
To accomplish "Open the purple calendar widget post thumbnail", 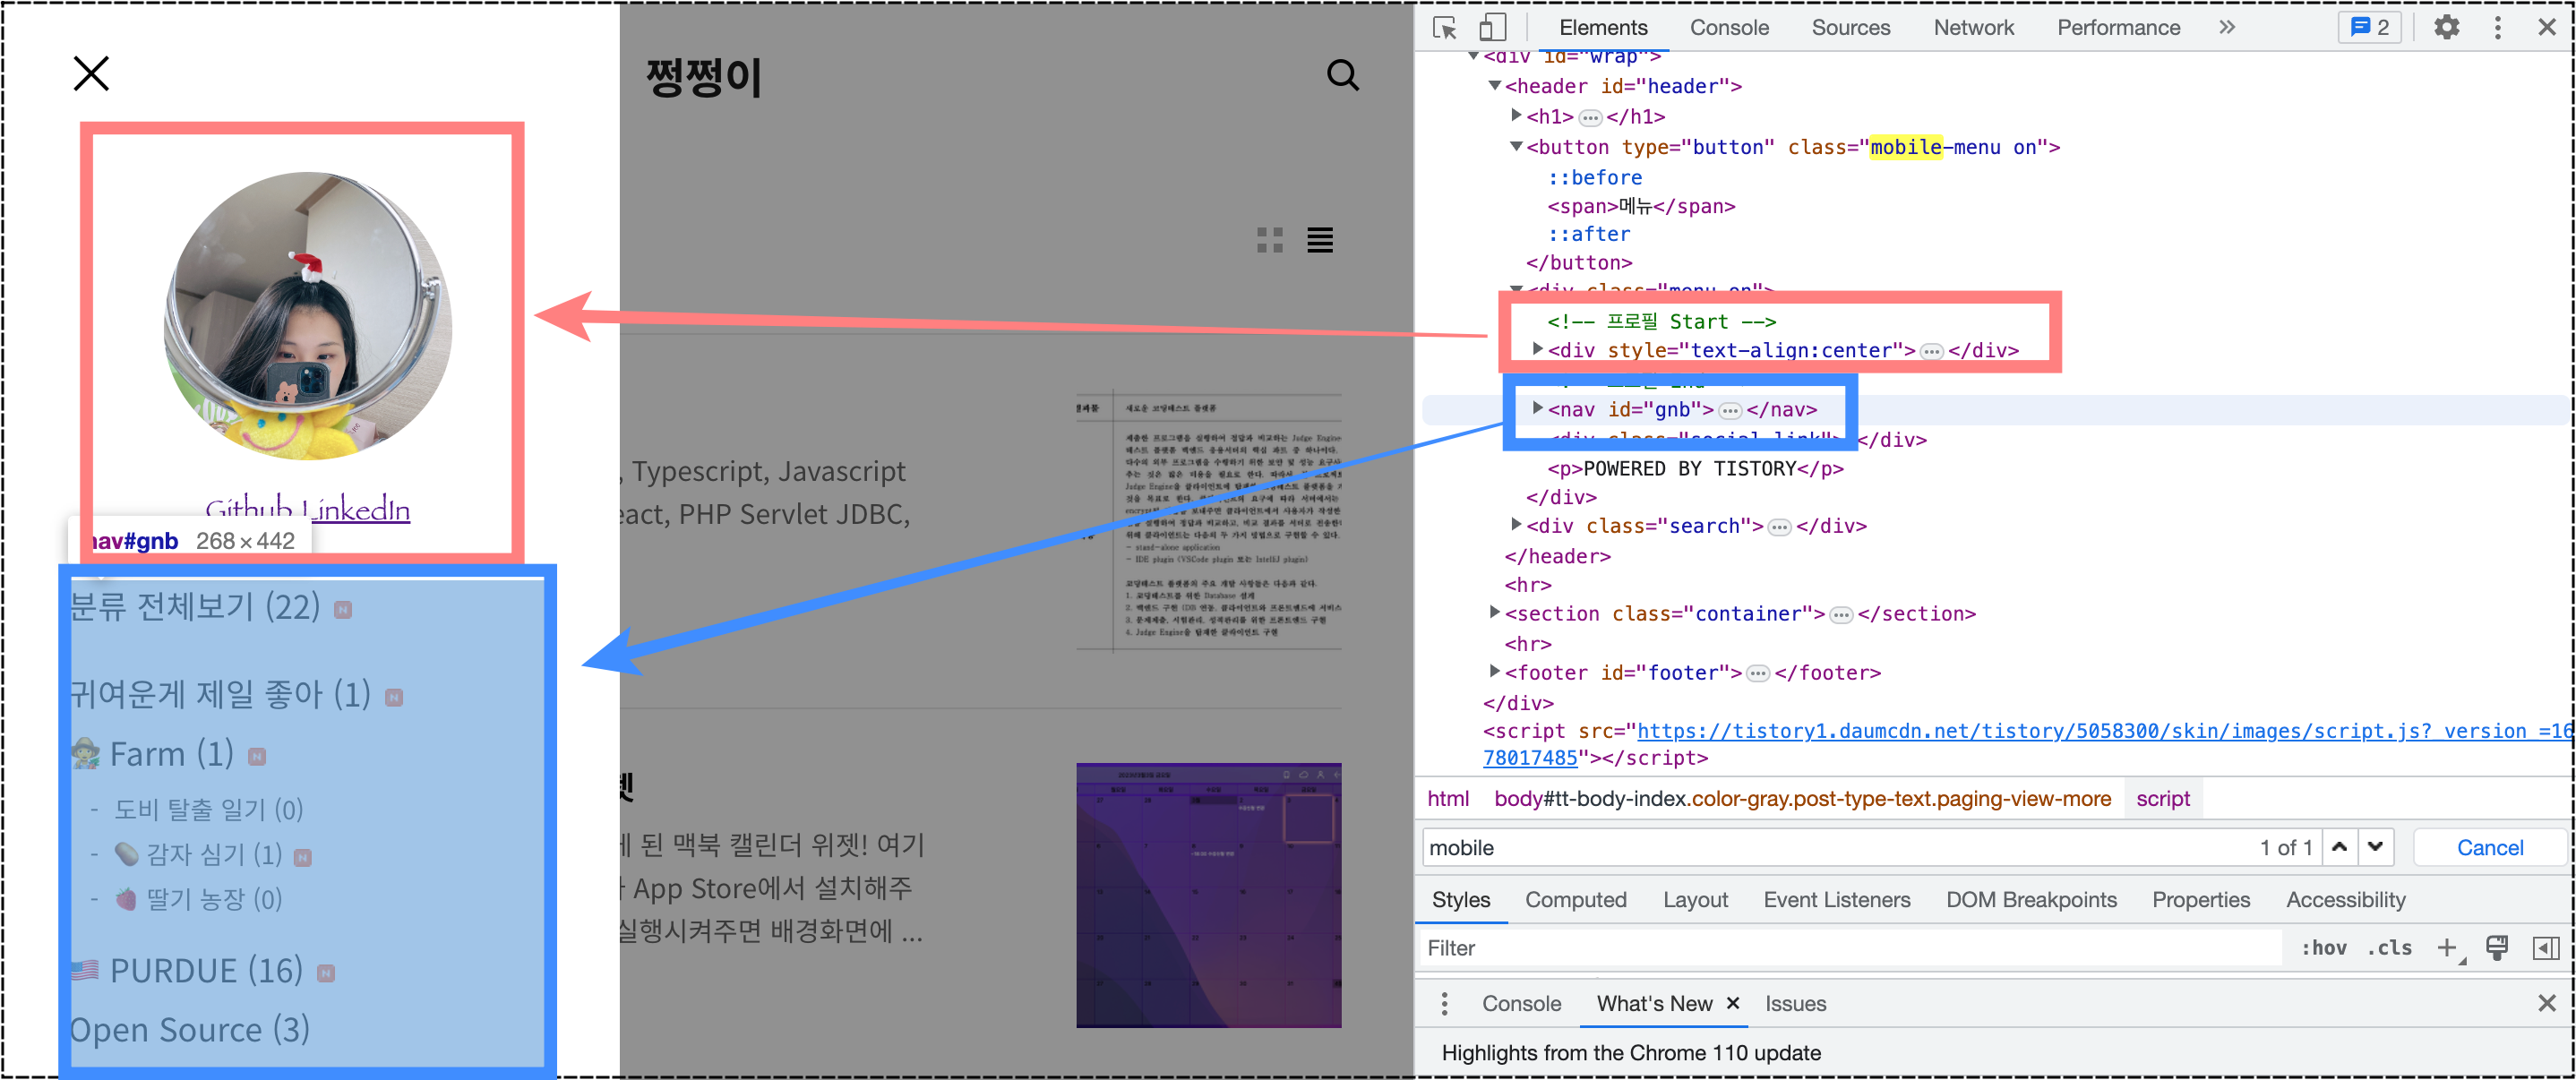I will [x=1208, y=895].
